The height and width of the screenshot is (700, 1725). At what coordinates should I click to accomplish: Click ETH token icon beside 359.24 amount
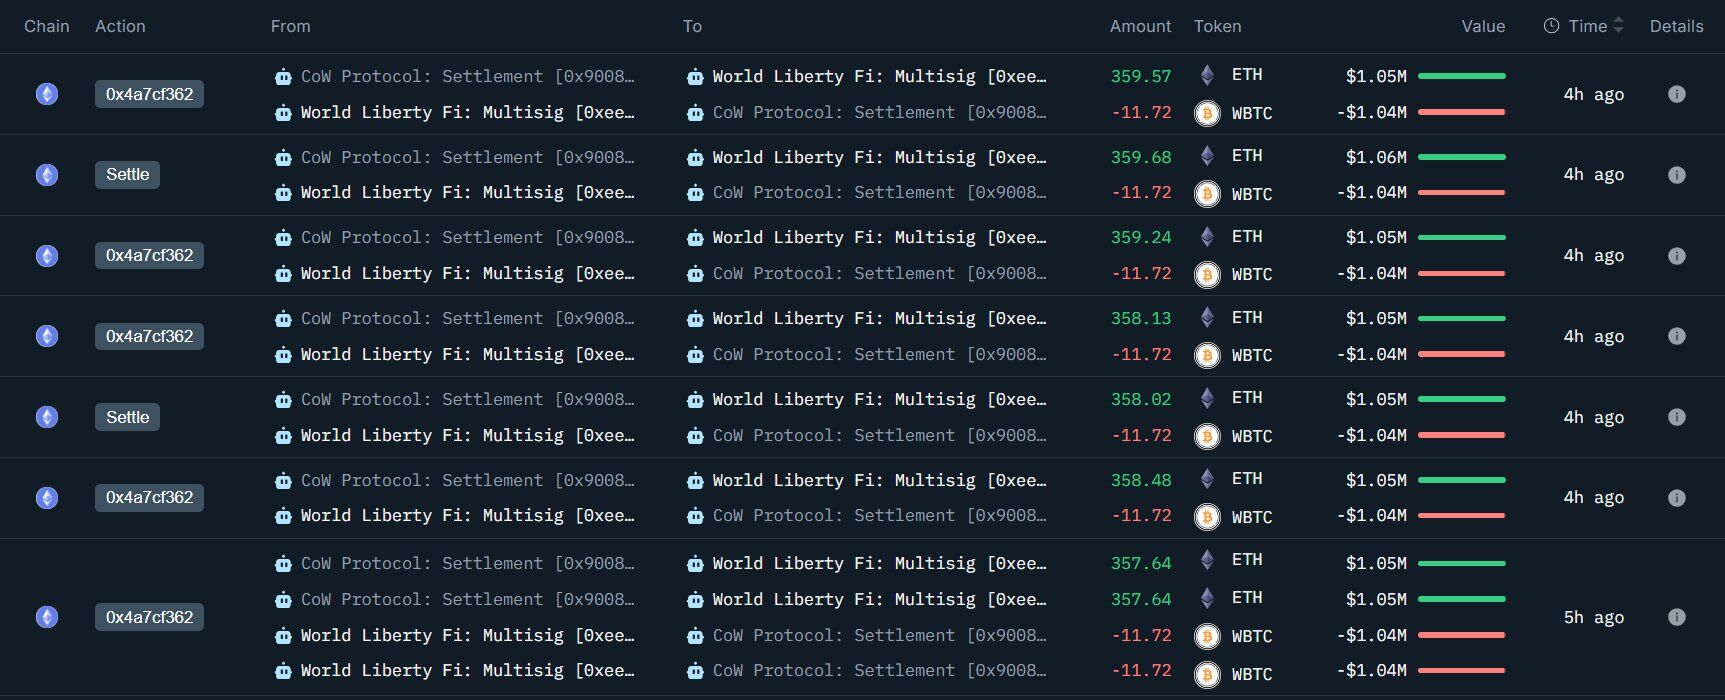coord(1207,237)
